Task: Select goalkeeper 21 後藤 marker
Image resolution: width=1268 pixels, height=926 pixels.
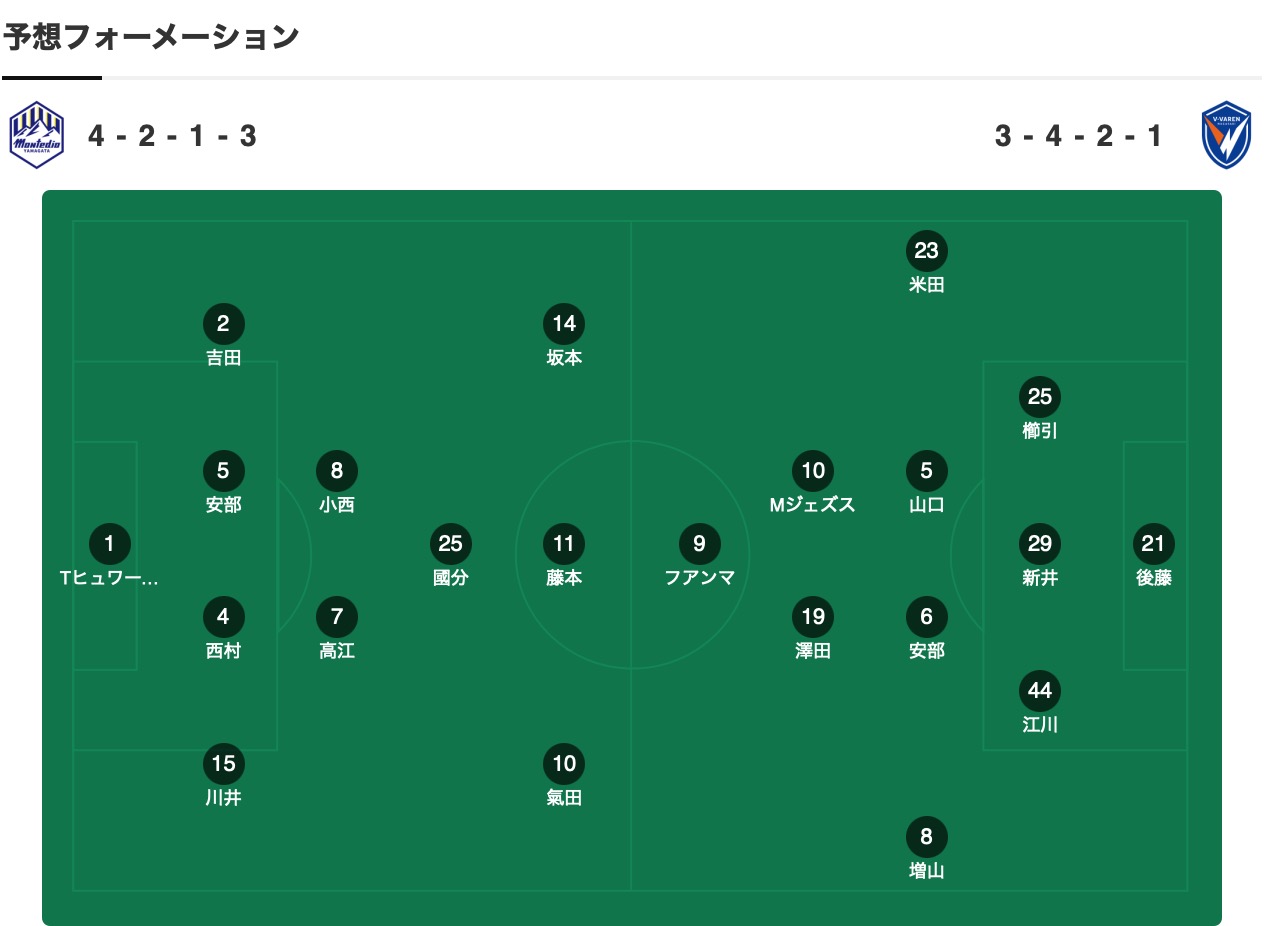Action: [1153, 544]
